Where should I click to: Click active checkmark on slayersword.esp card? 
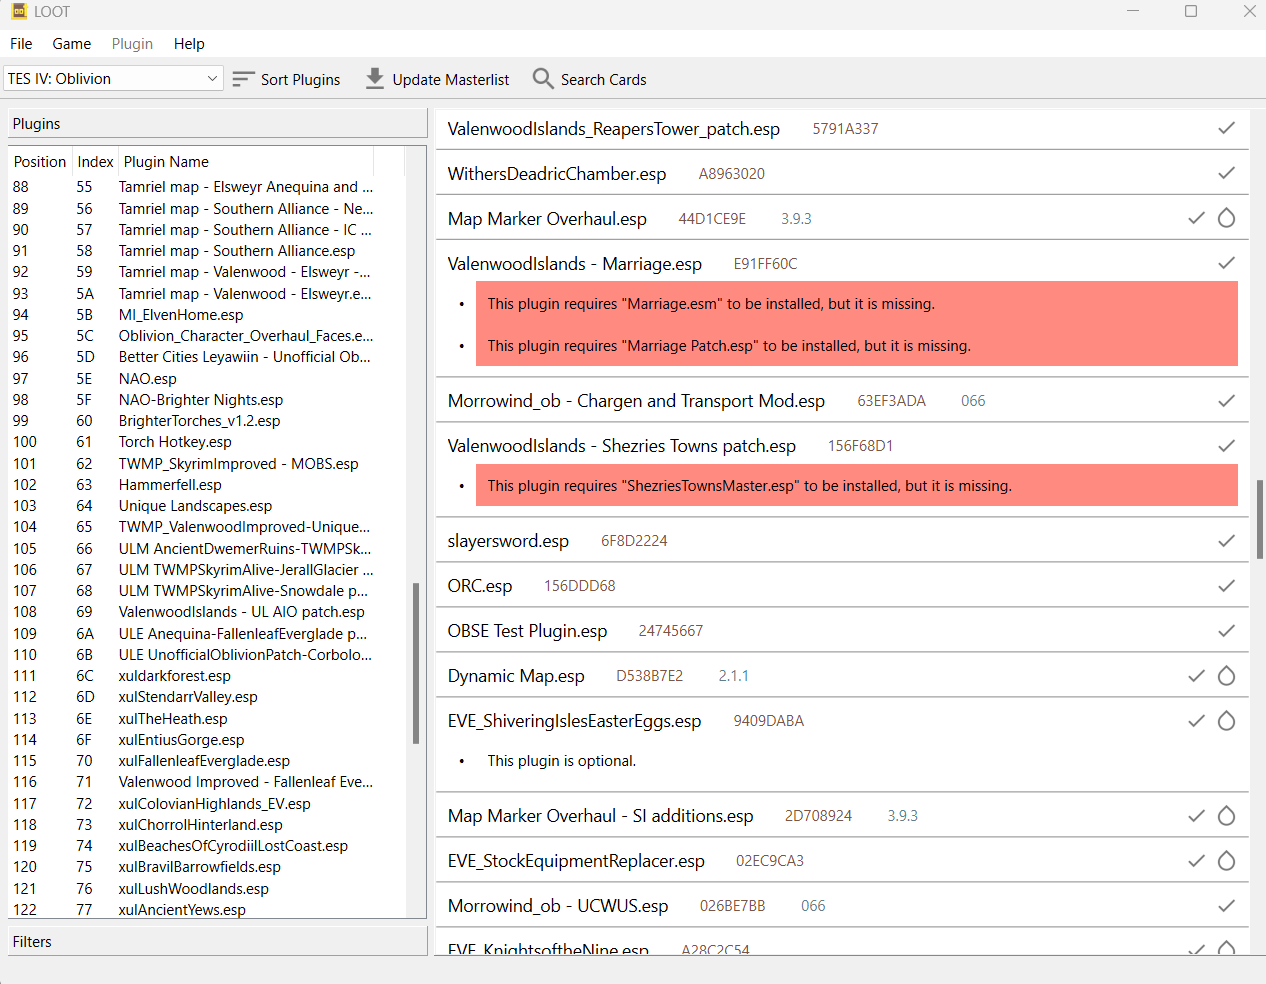(x=1226, y=541)
